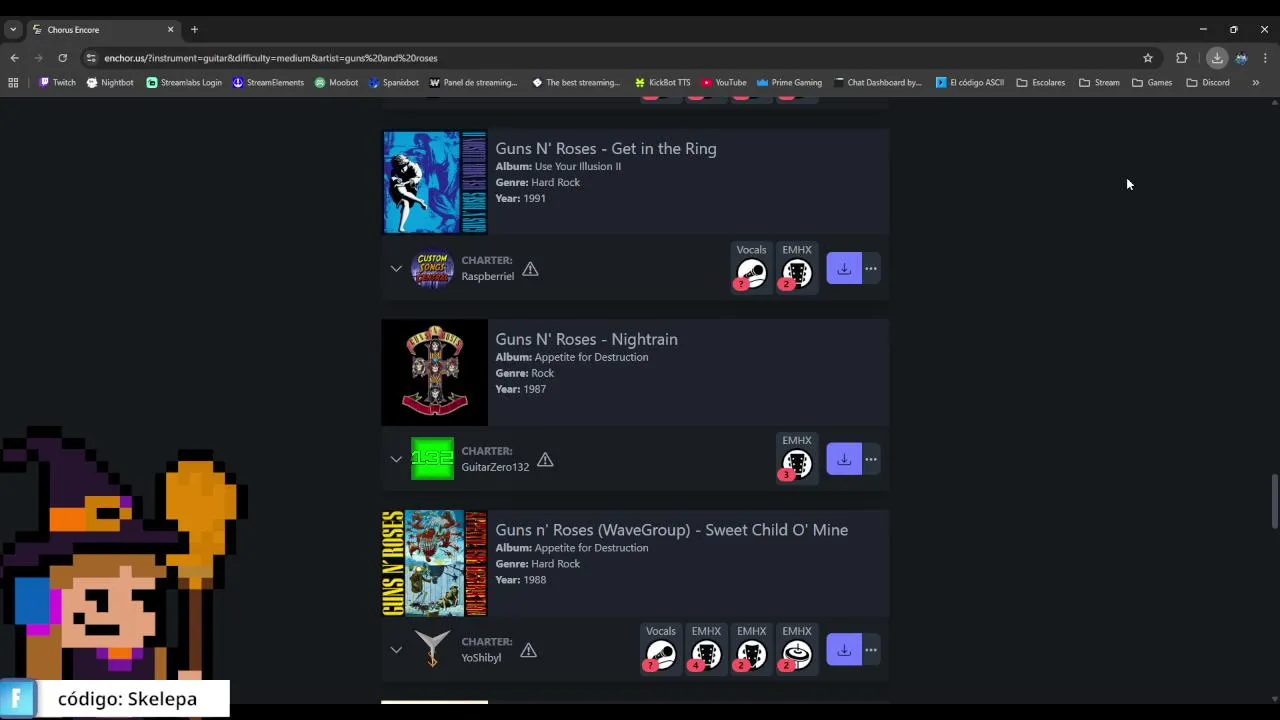Open the Prime Gaming bookmark

789,82
